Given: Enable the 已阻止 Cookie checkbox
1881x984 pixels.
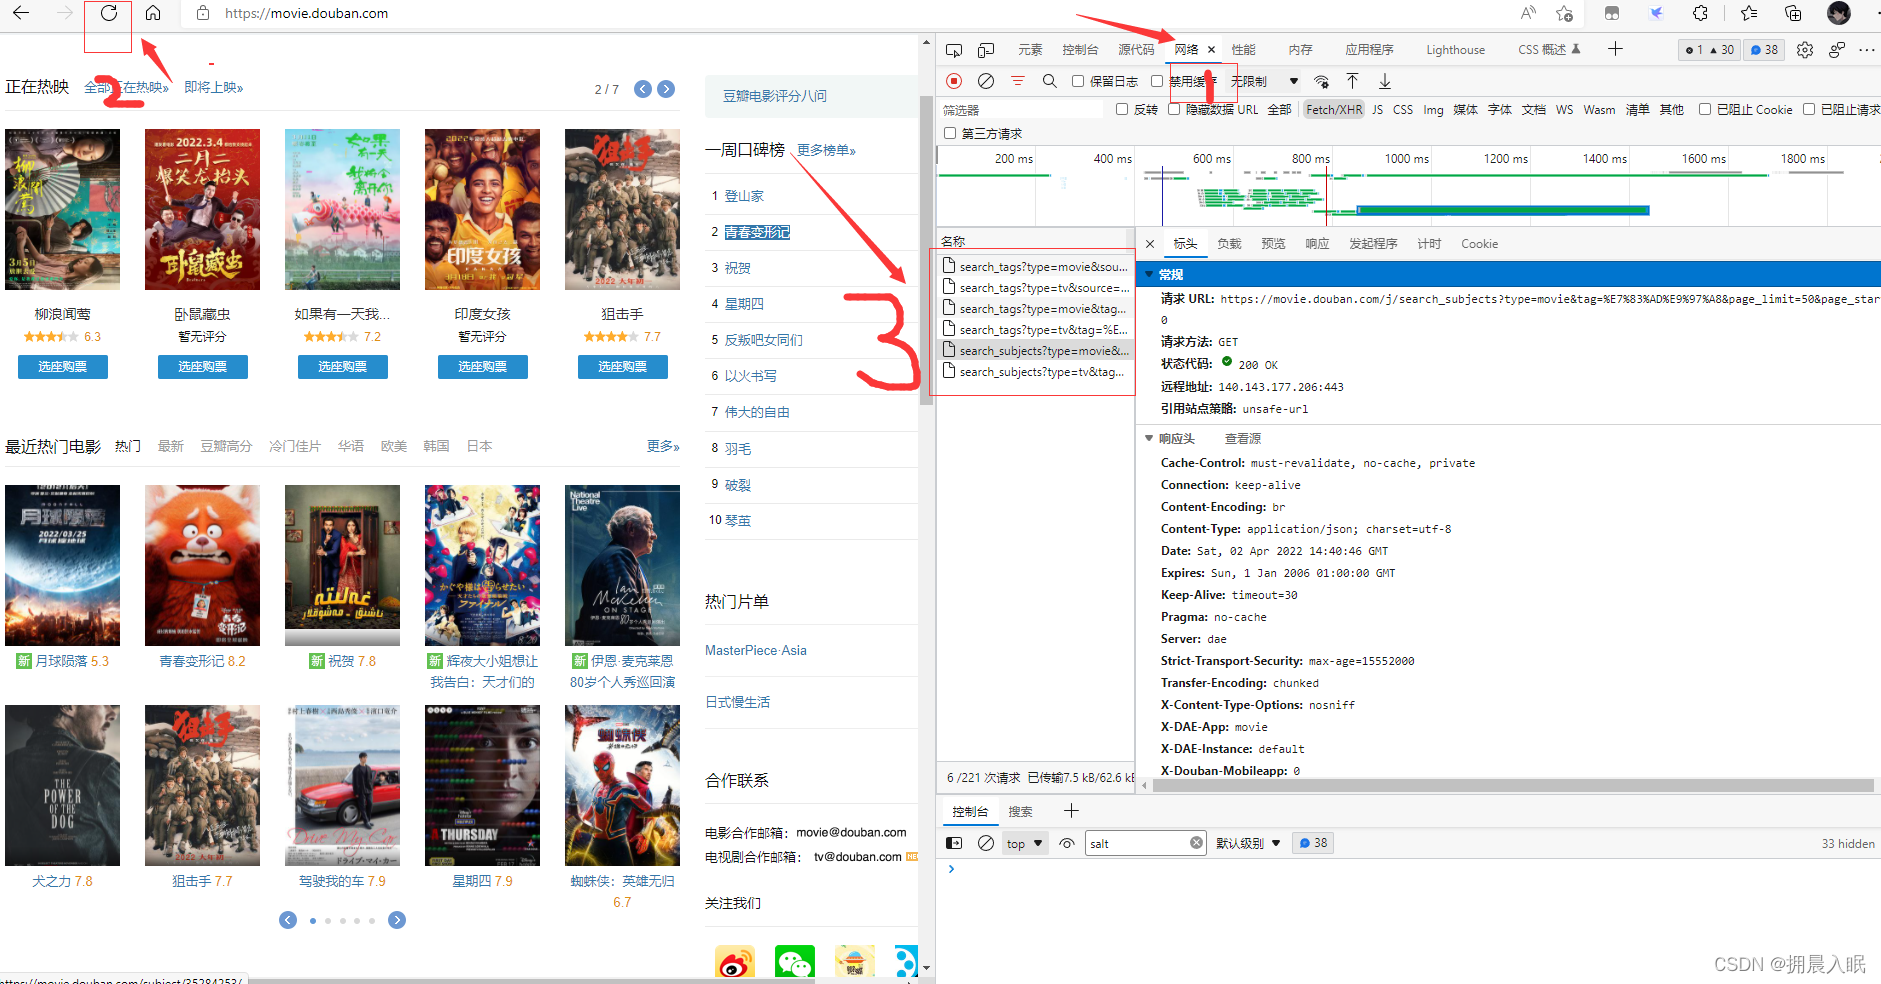Looking at the screenshot, I should point(1705,109).
